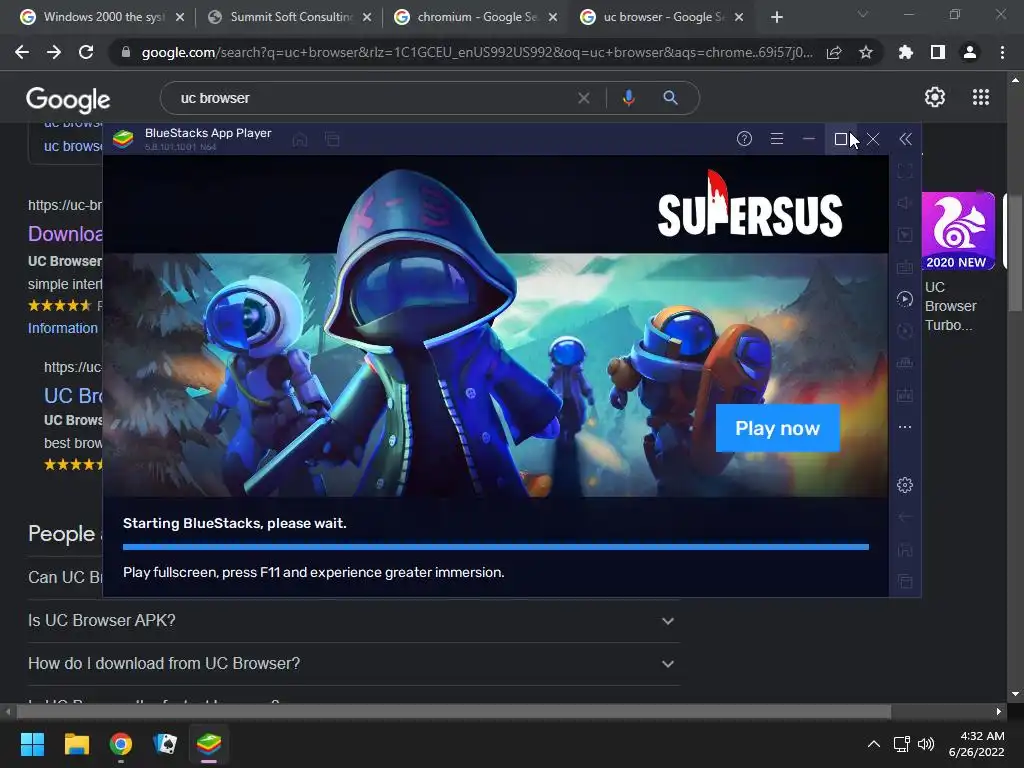Click the BlueStacks logo in title bar

click(x=123, y=139)
